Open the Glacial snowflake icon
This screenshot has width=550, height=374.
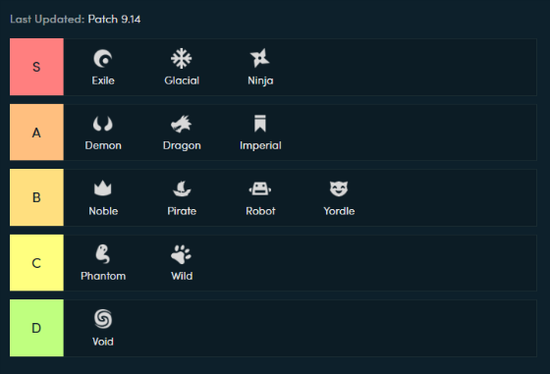(181, 58)
